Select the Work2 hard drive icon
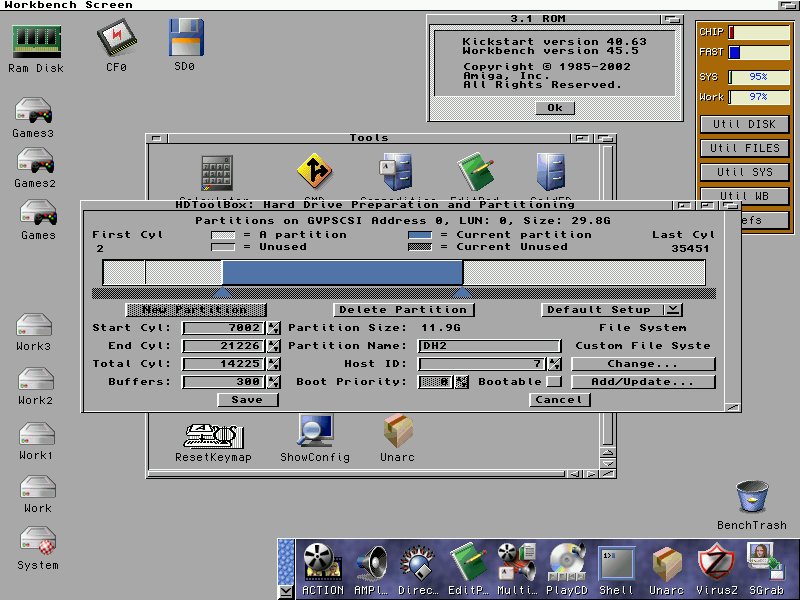Viewport: 800px width, 600px height. click(36, 380)
